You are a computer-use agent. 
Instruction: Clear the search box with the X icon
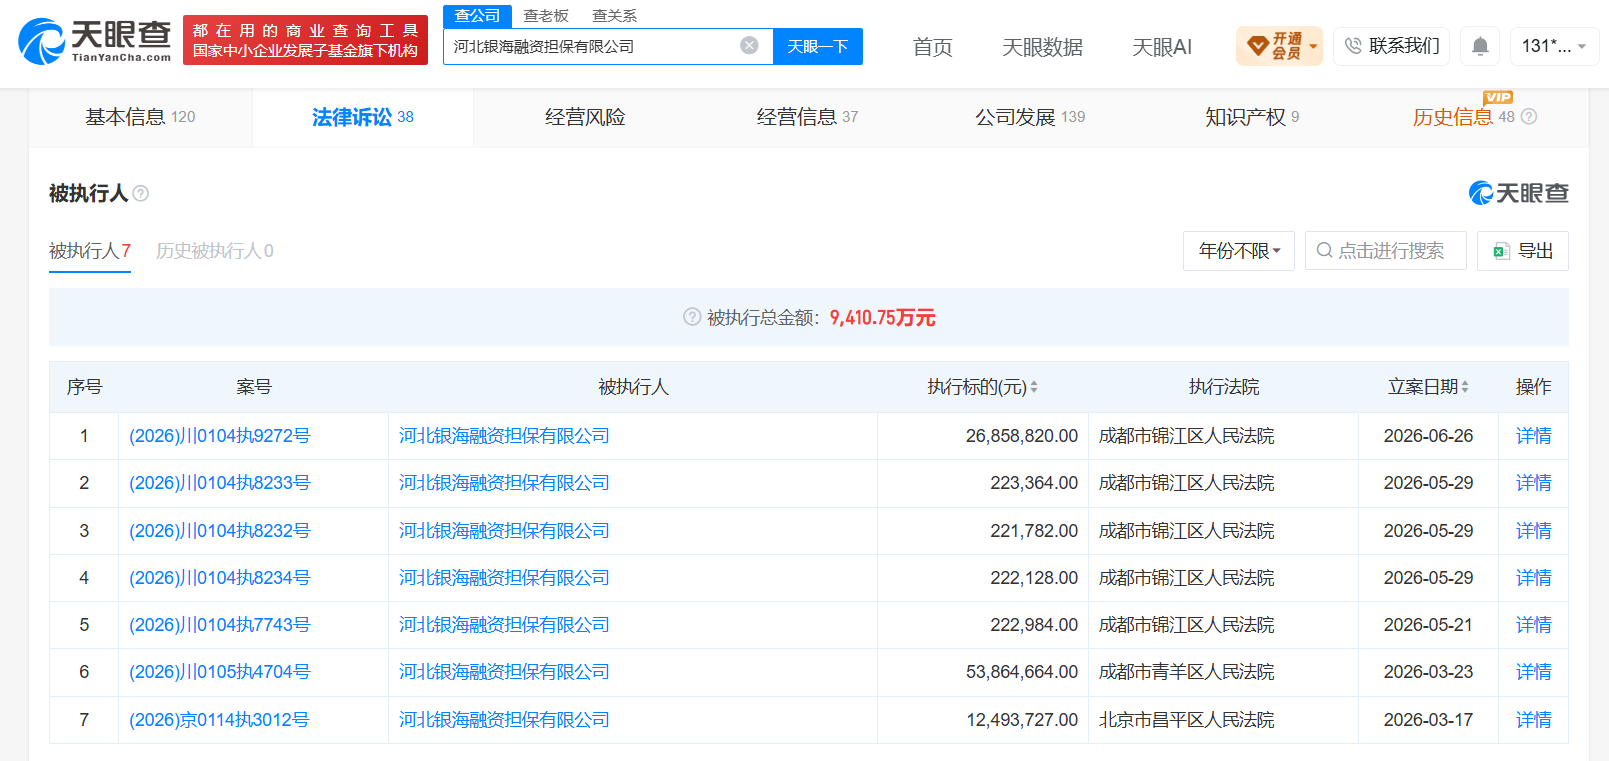click(x=749, y=46)
